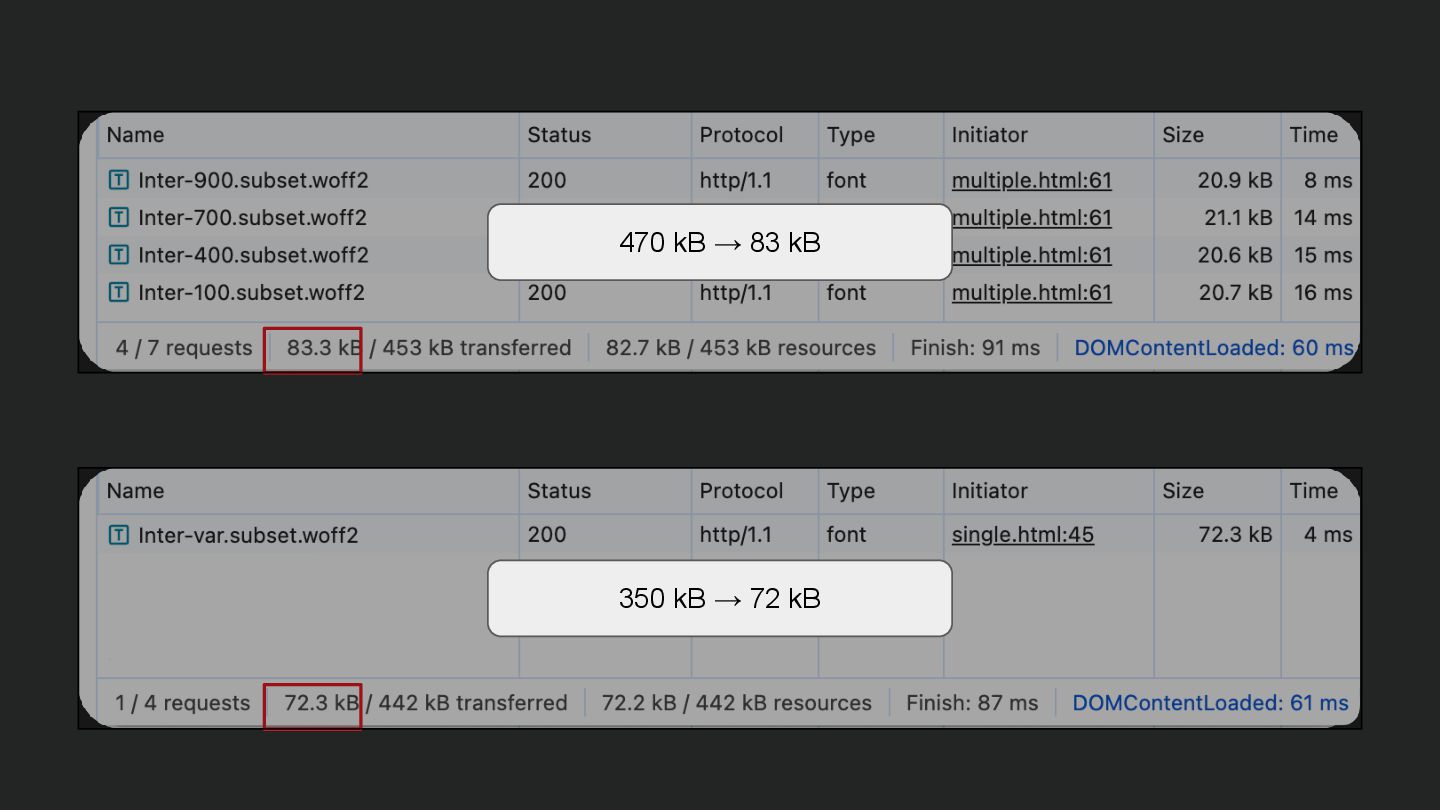Click the highlighted 72.3 kB transferred value

320,703
